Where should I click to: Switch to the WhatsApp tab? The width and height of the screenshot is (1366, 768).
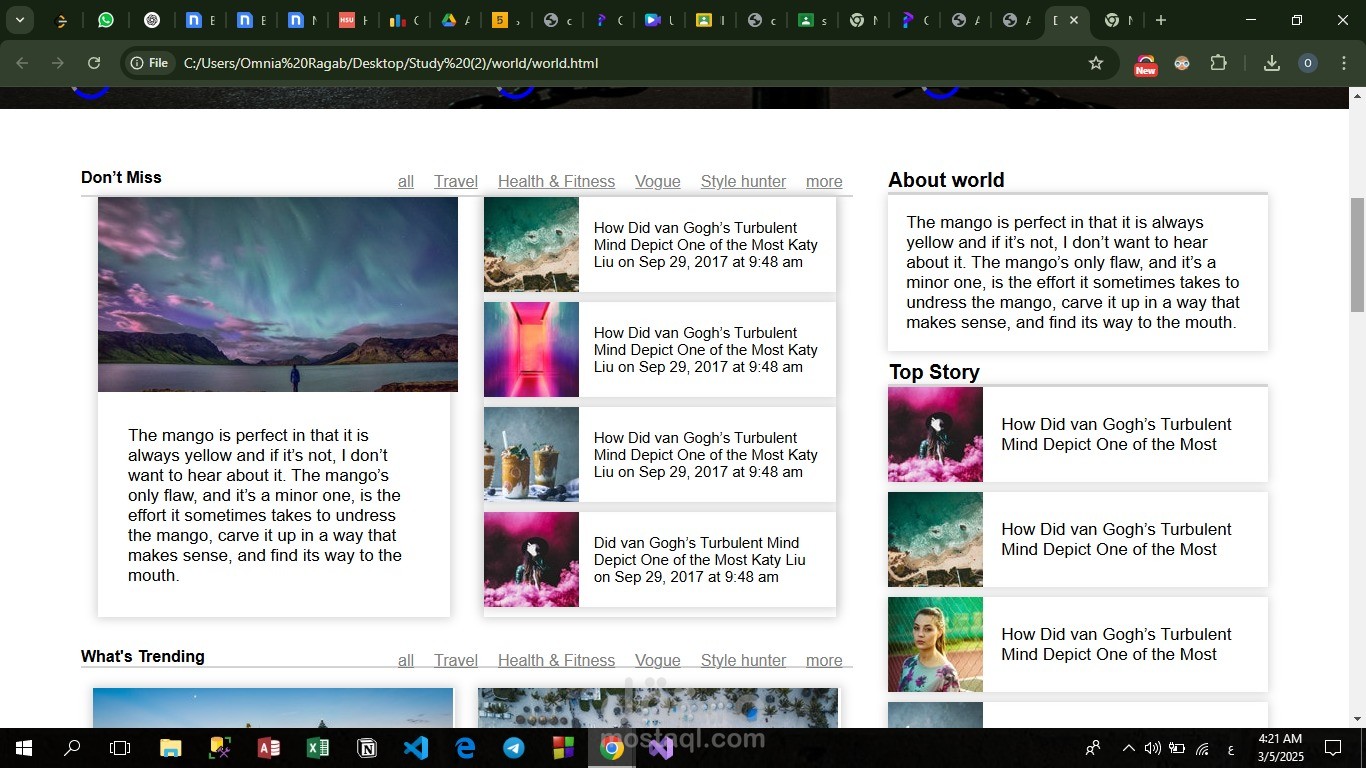pos(106,20)
